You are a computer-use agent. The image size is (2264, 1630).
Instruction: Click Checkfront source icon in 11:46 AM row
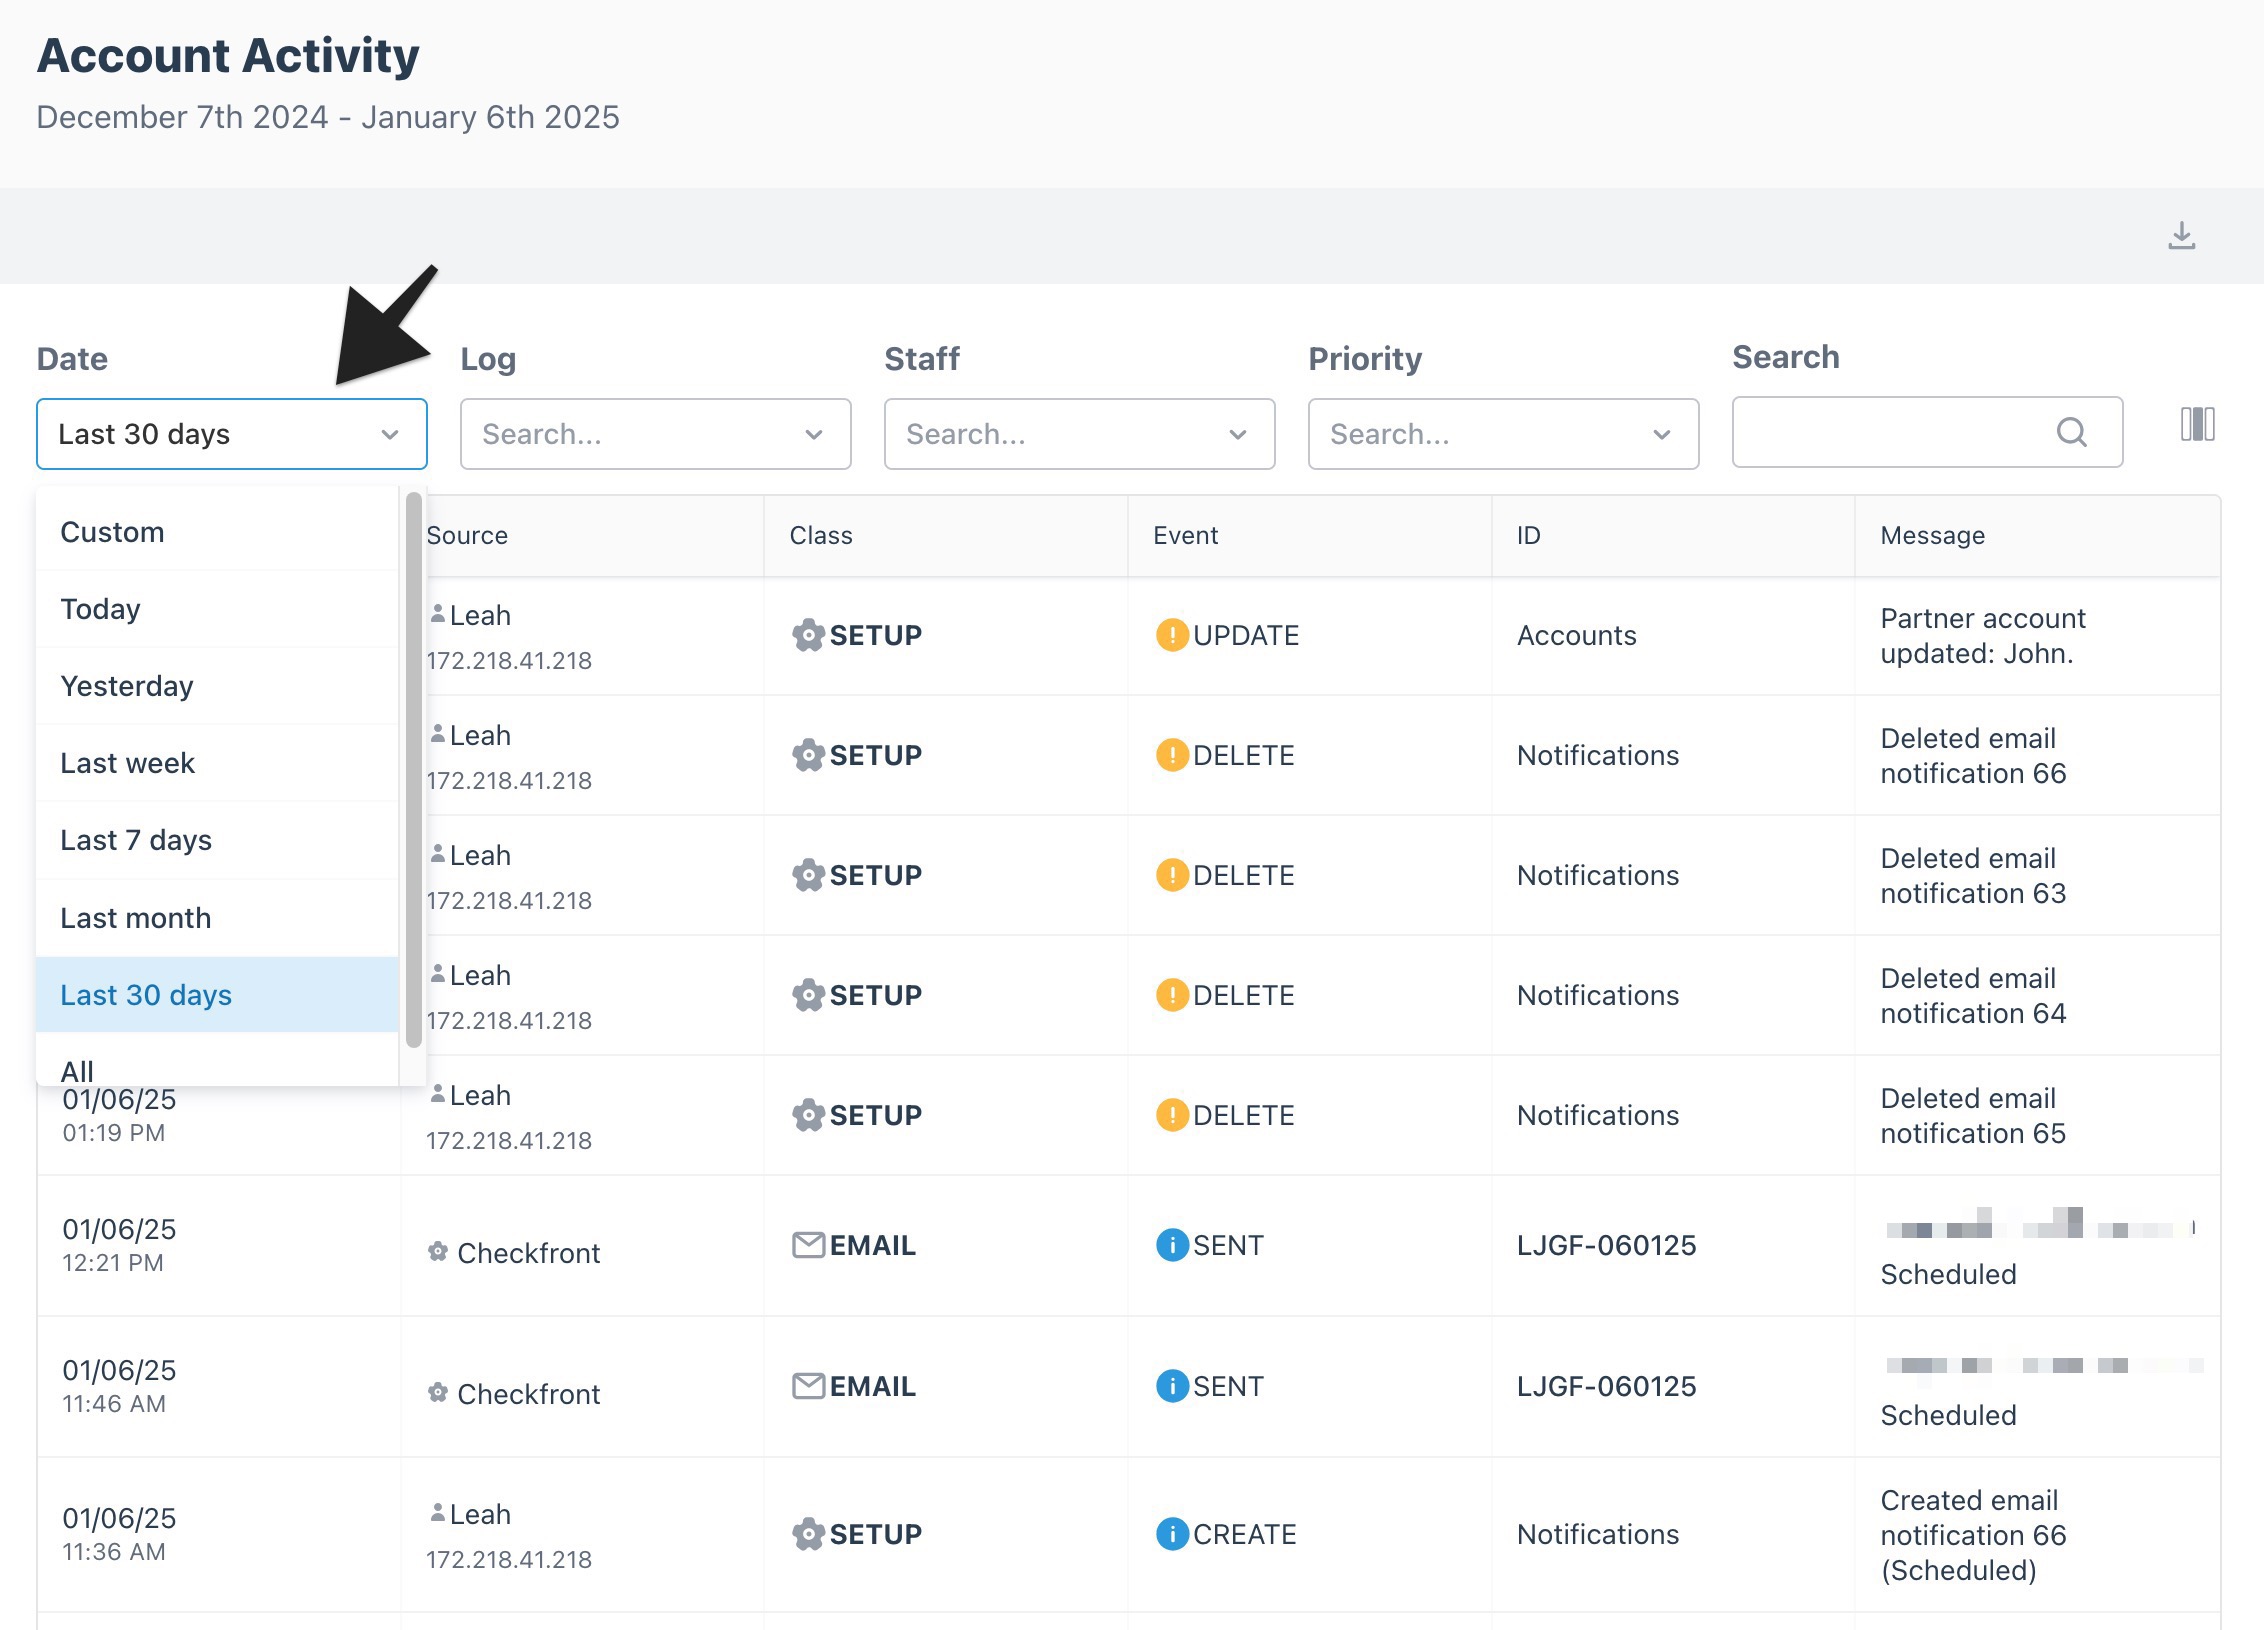[x=437, y=1393]
